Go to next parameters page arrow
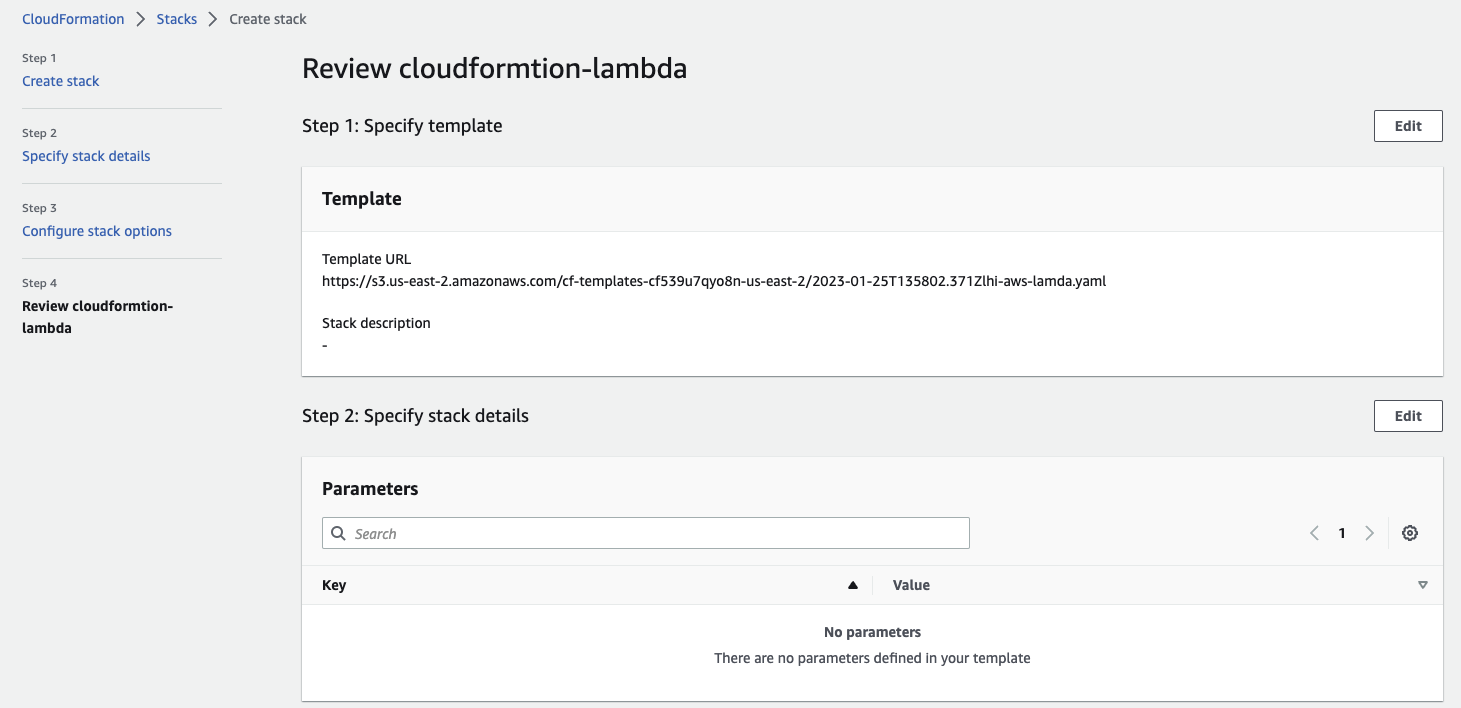The height and width of the screenshot is (708, 1461). pos(1370,533)
